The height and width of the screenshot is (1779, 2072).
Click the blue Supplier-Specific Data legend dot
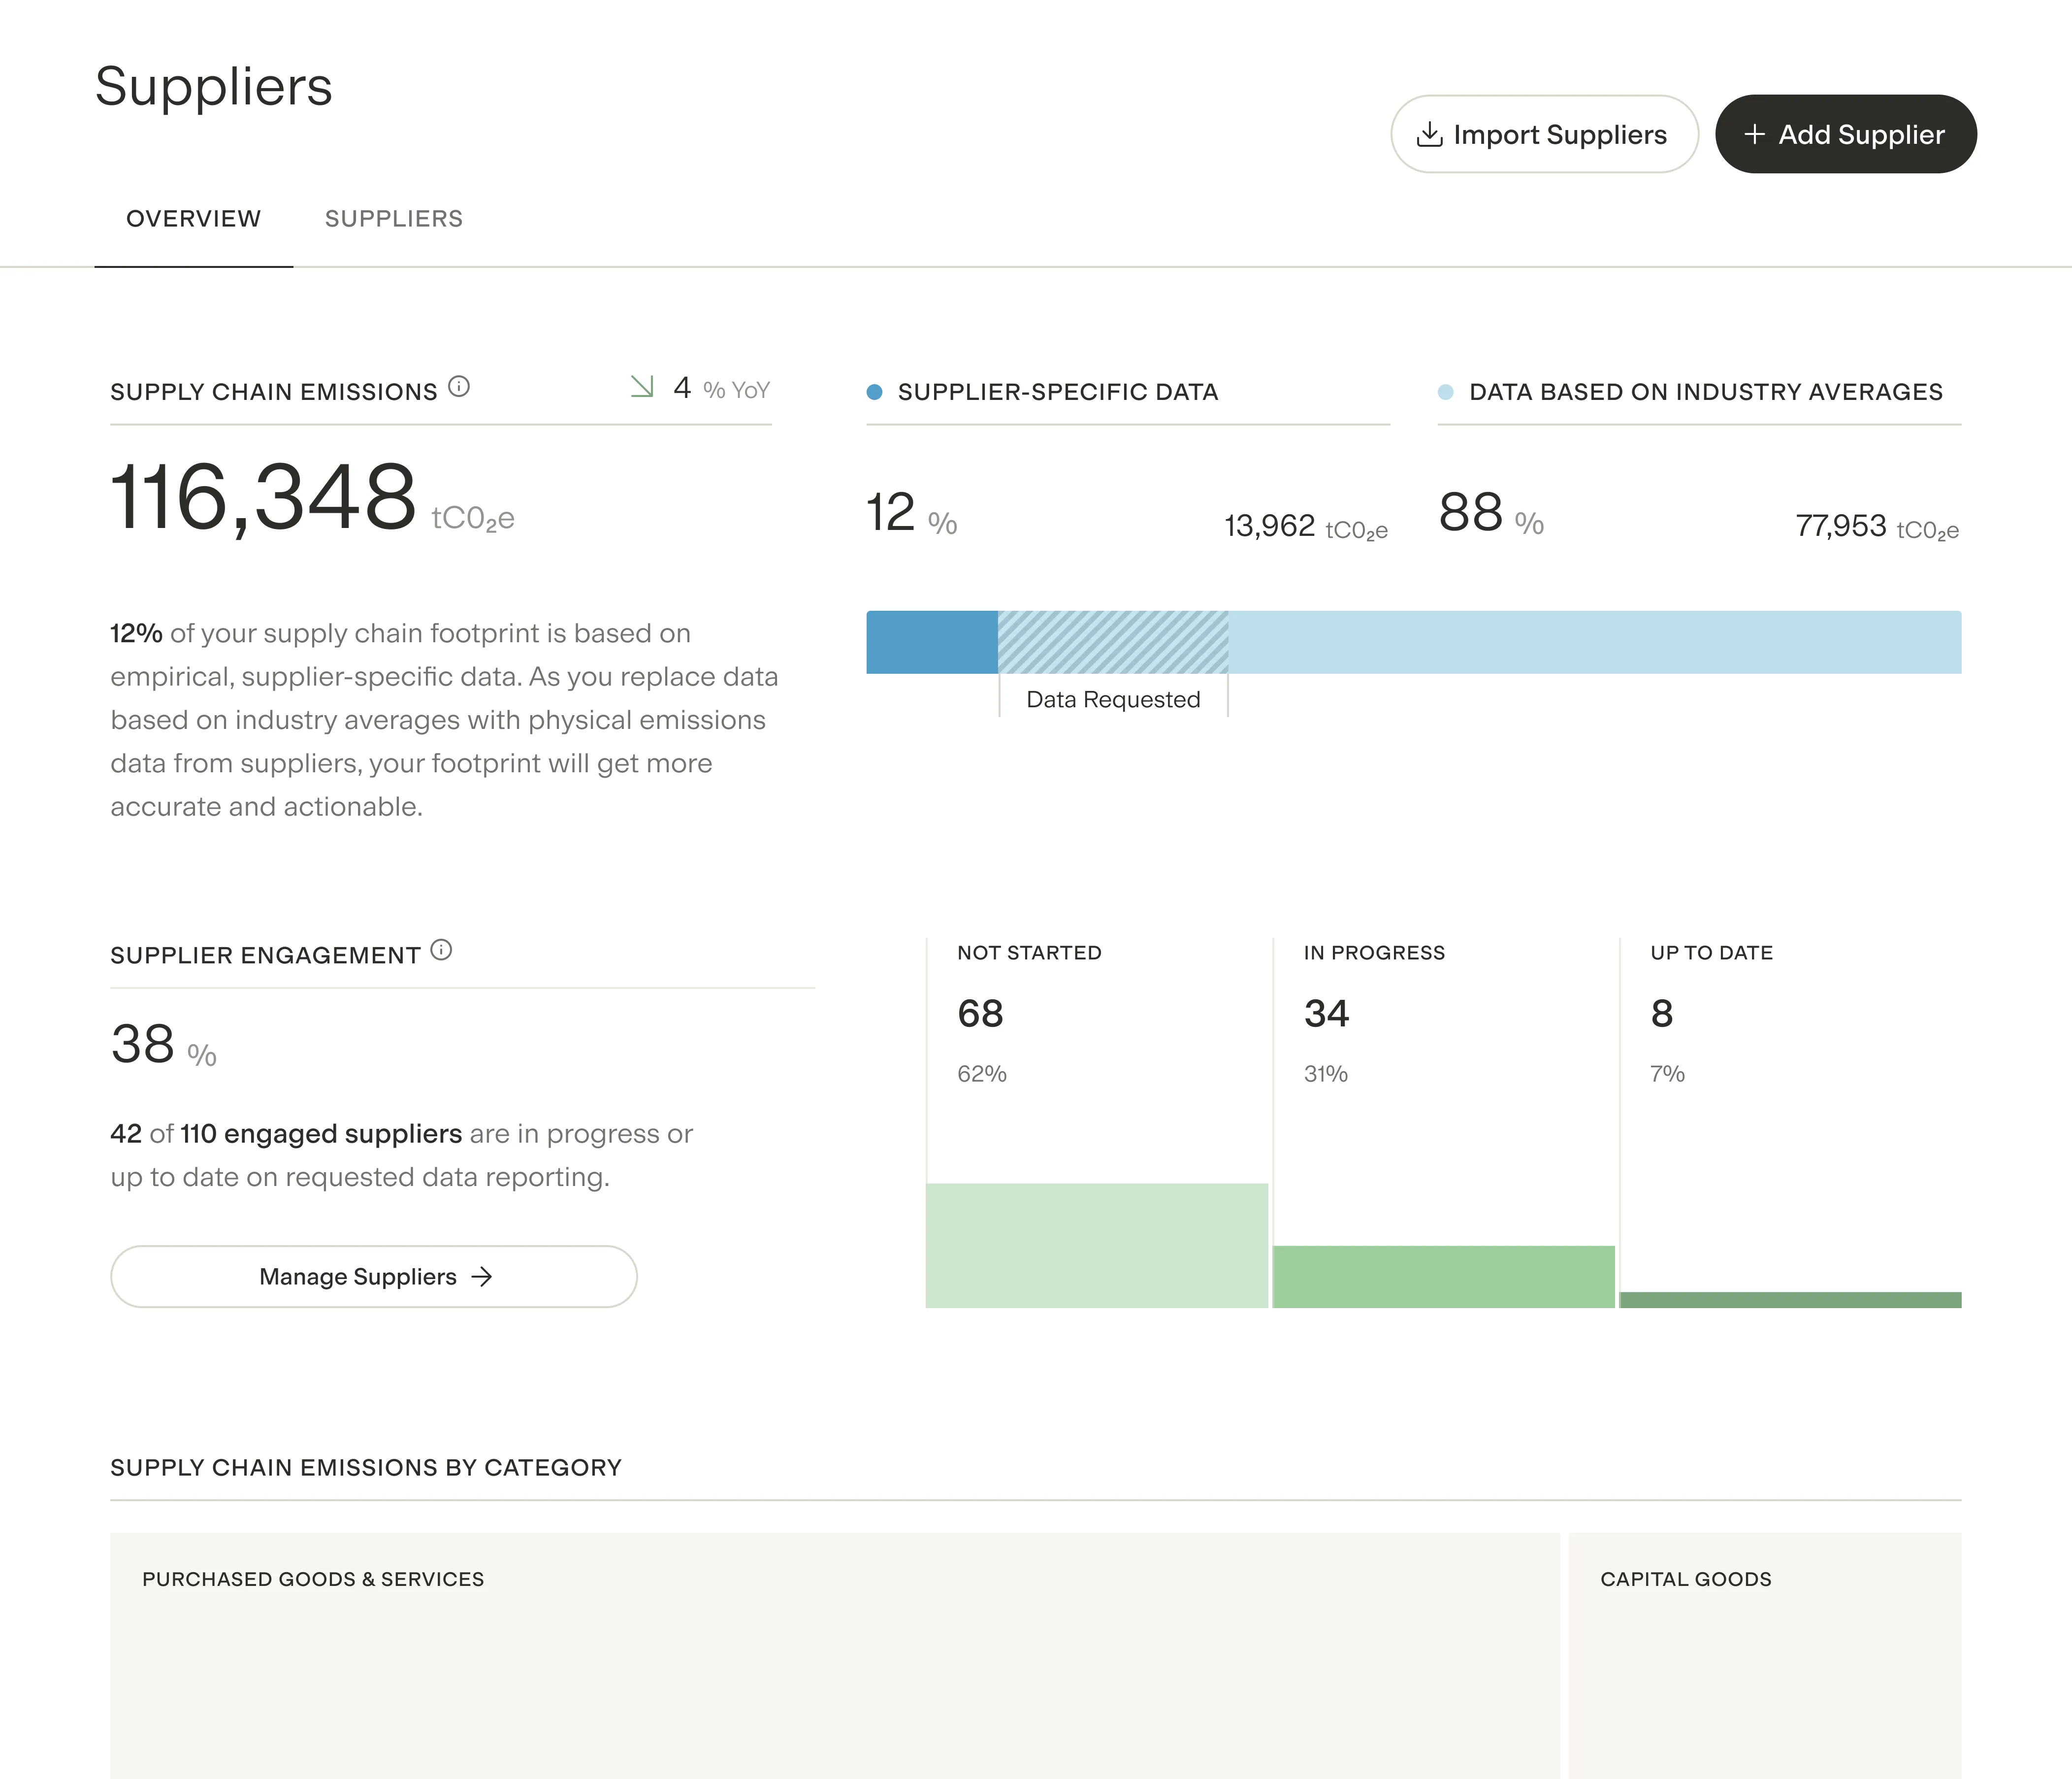click(874, 392)
